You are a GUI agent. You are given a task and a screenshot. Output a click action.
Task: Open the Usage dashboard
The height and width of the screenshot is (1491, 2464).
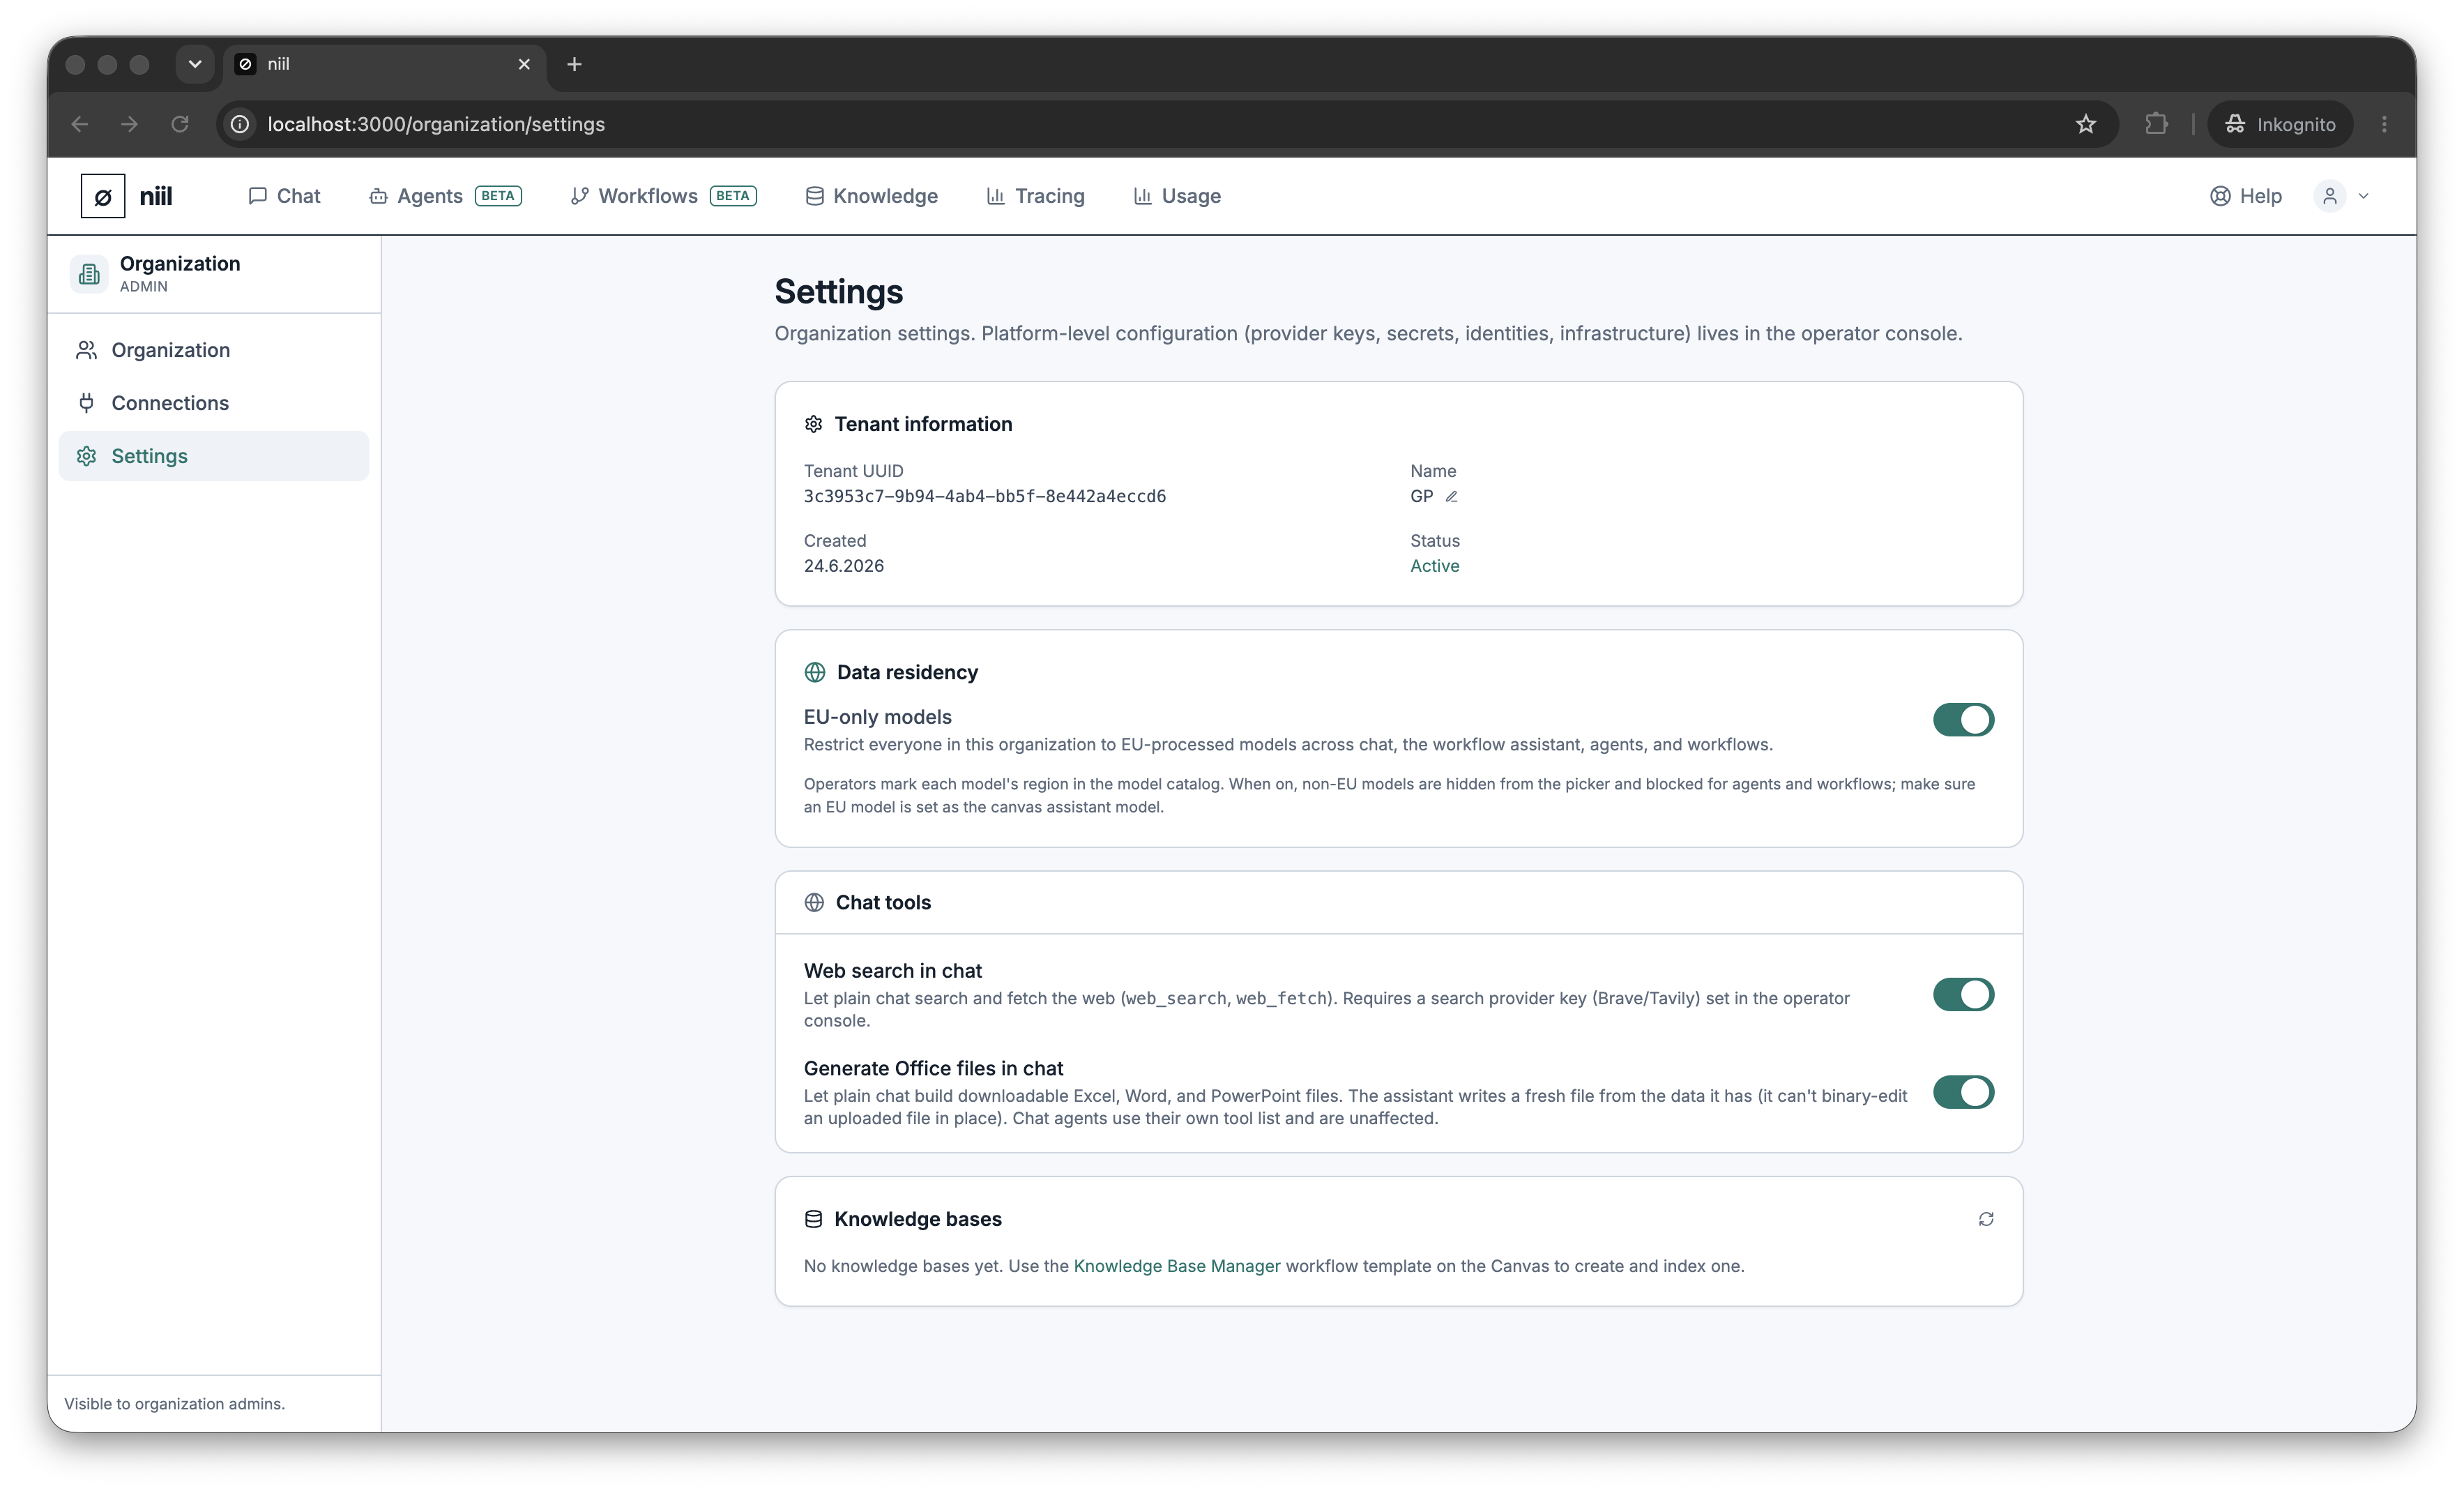pyautogui.click(x=1177, y=196)
